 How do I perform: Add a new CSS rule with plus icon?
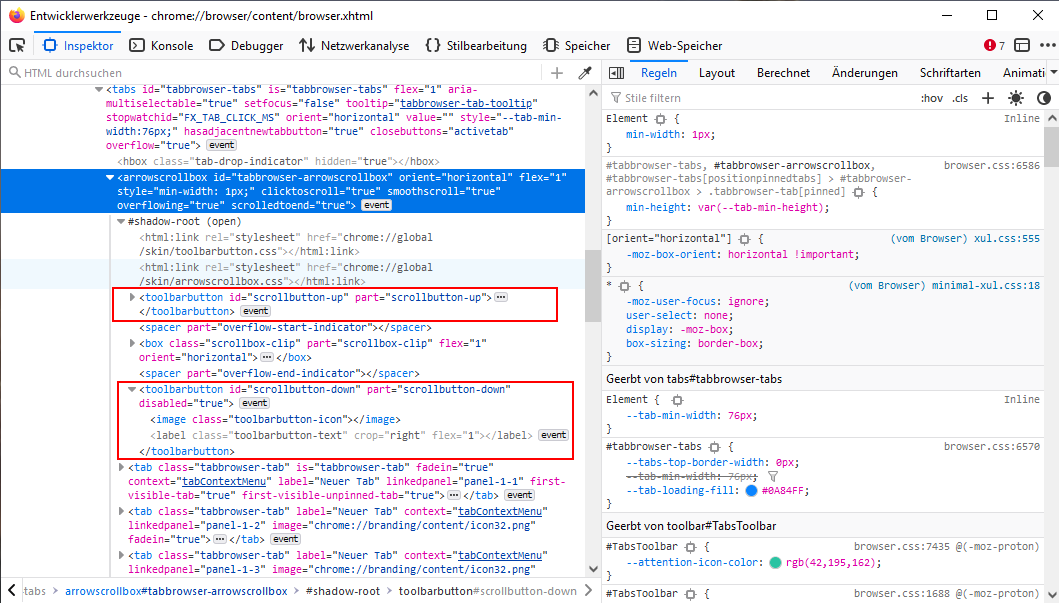point(988,98)
